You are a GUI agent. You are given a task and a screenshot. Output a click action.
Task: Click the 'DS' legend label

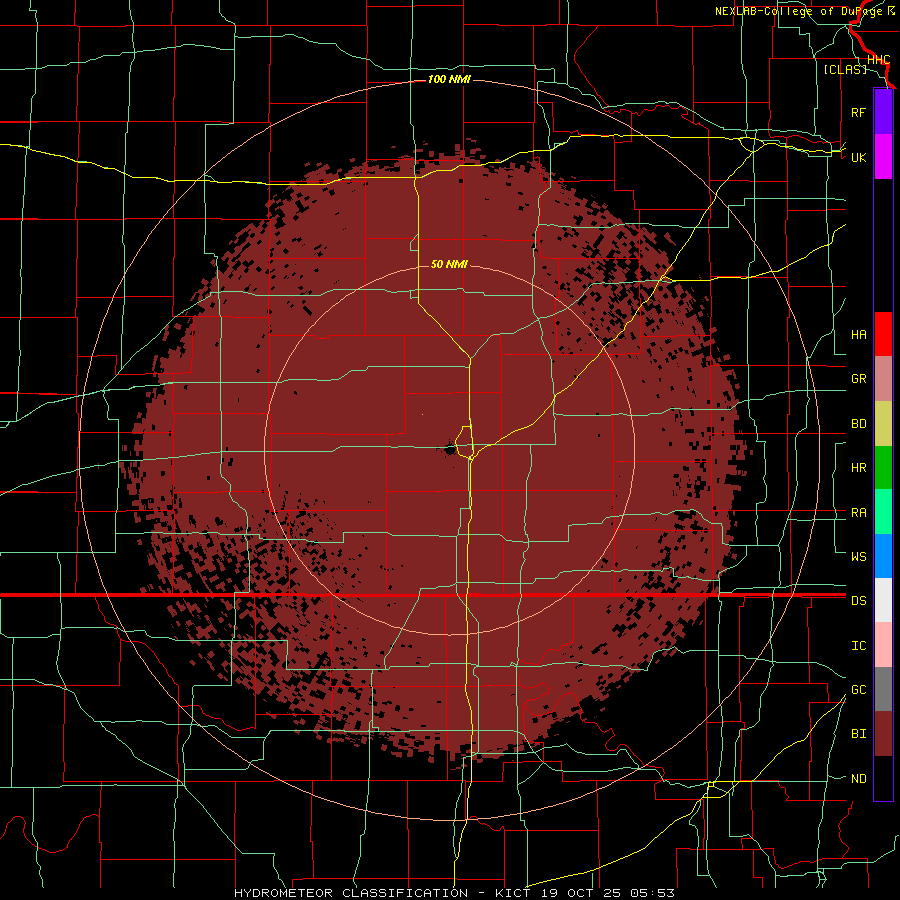click(859, 600)
